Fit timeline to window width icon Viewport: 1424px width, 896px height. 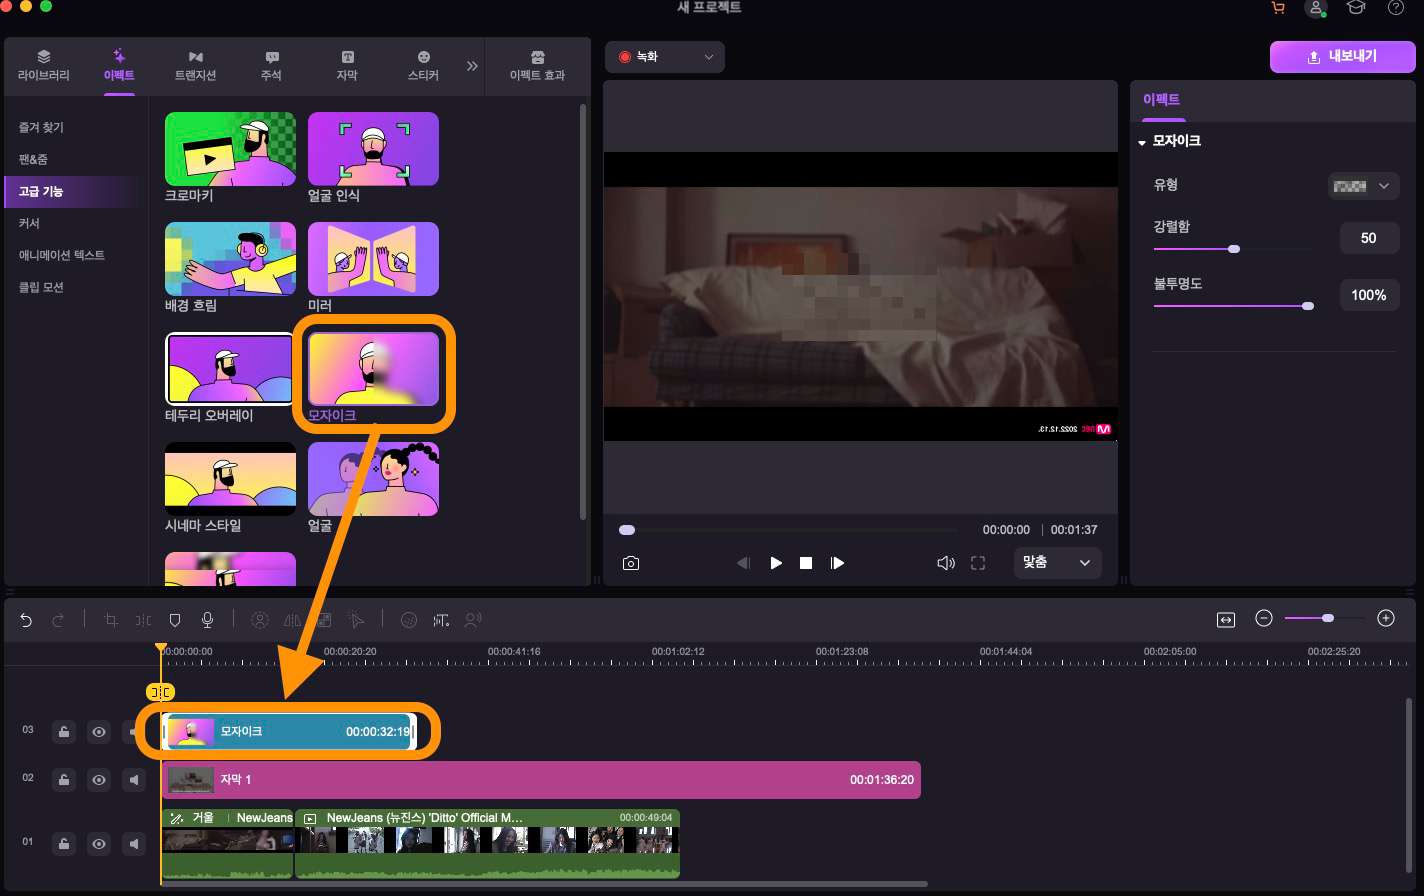pos(1226,620)
